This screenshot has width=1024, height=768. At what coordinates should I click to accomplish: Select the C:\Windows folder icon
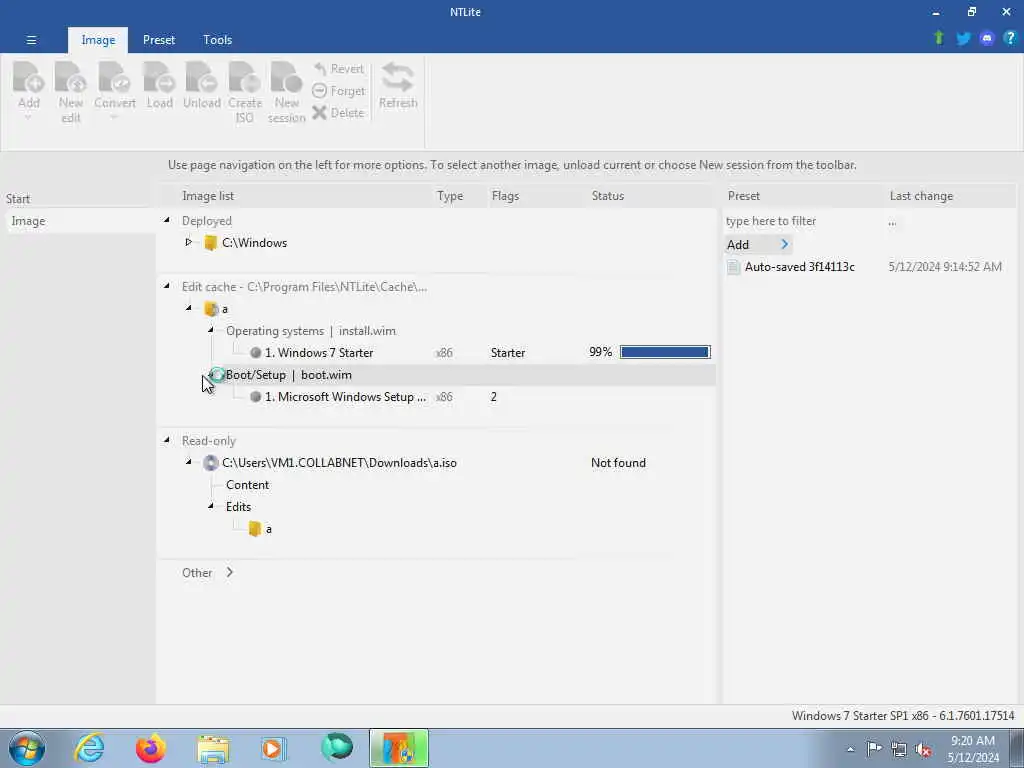click(x=210, y=243)
